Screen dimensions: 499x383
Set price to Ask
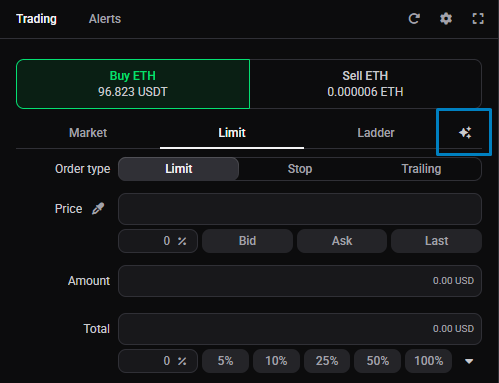point(342,241)
